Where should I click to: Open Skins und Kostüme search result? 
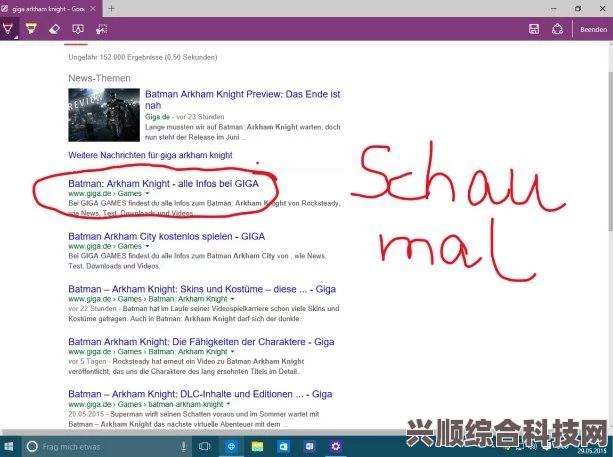(x=202, y=289)
